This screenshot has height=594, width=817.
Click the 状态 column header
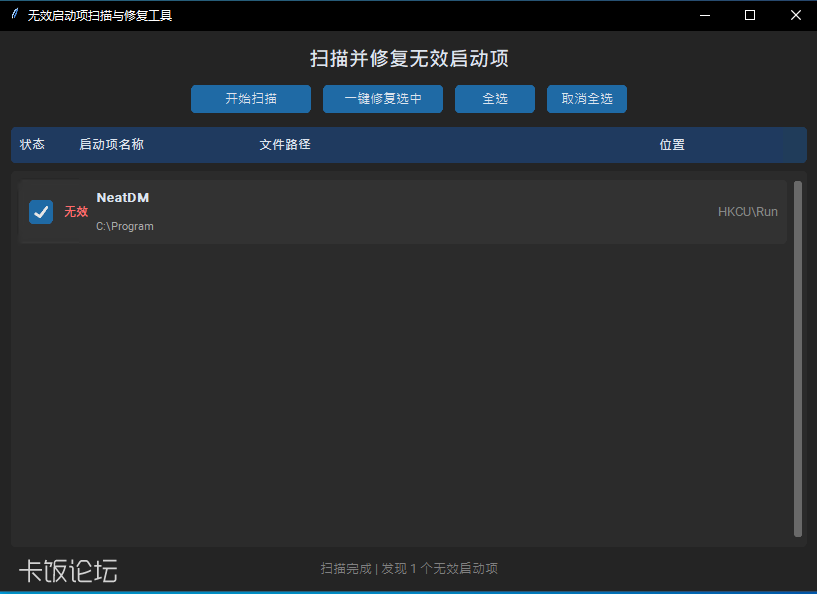click(x=32, y=144)
